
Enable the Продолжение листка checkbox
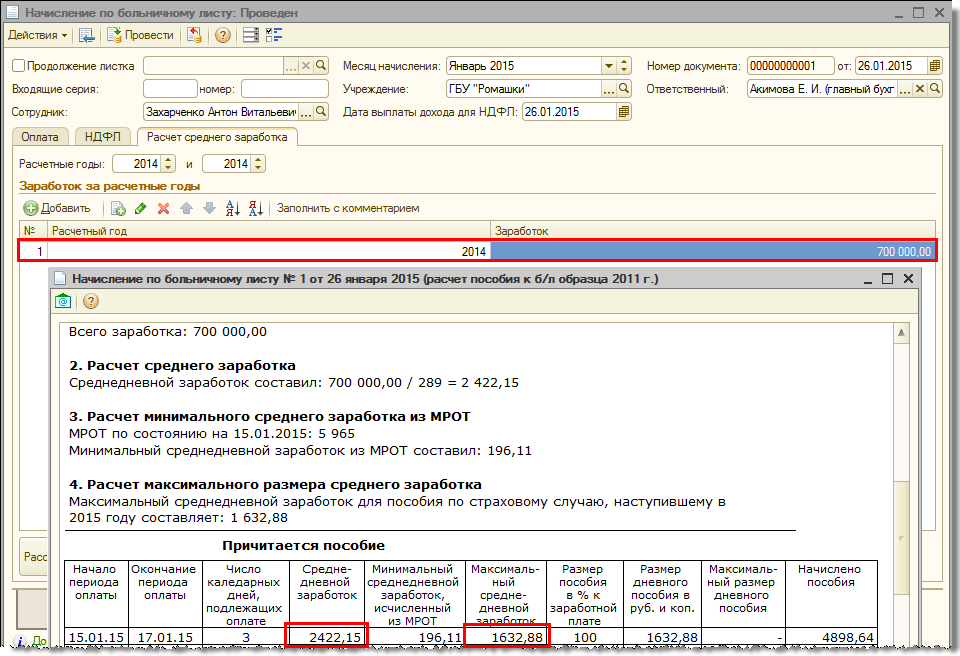(x=18, y=66)
